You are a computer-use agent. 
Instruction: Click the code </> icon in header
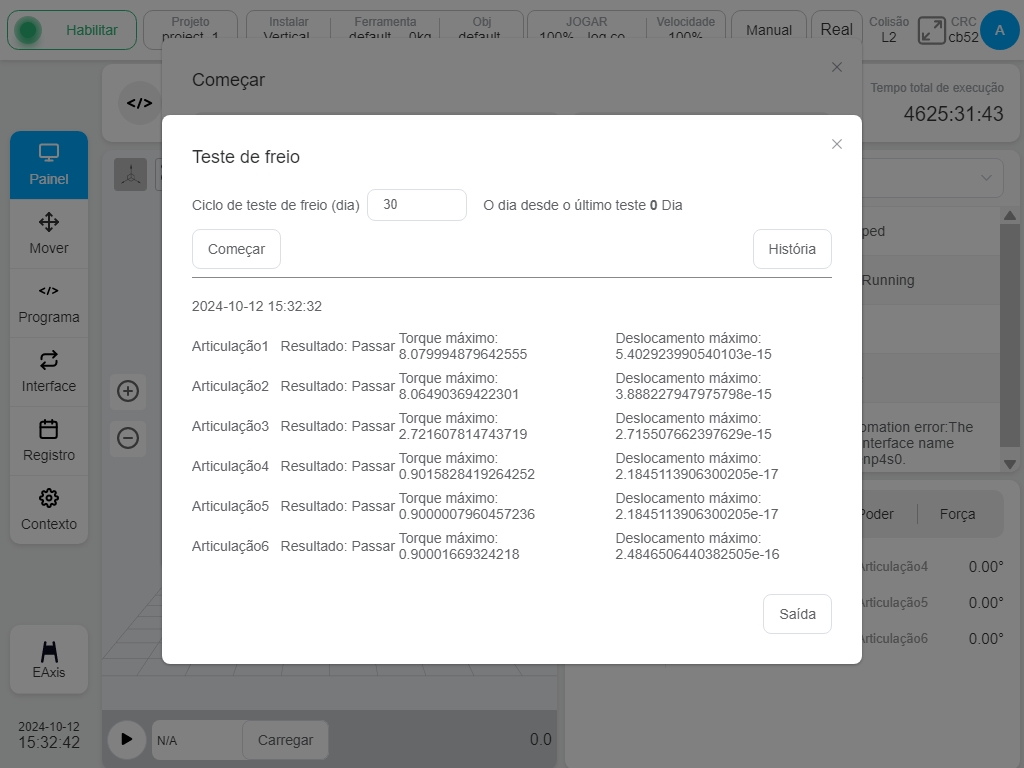(139, 103)
